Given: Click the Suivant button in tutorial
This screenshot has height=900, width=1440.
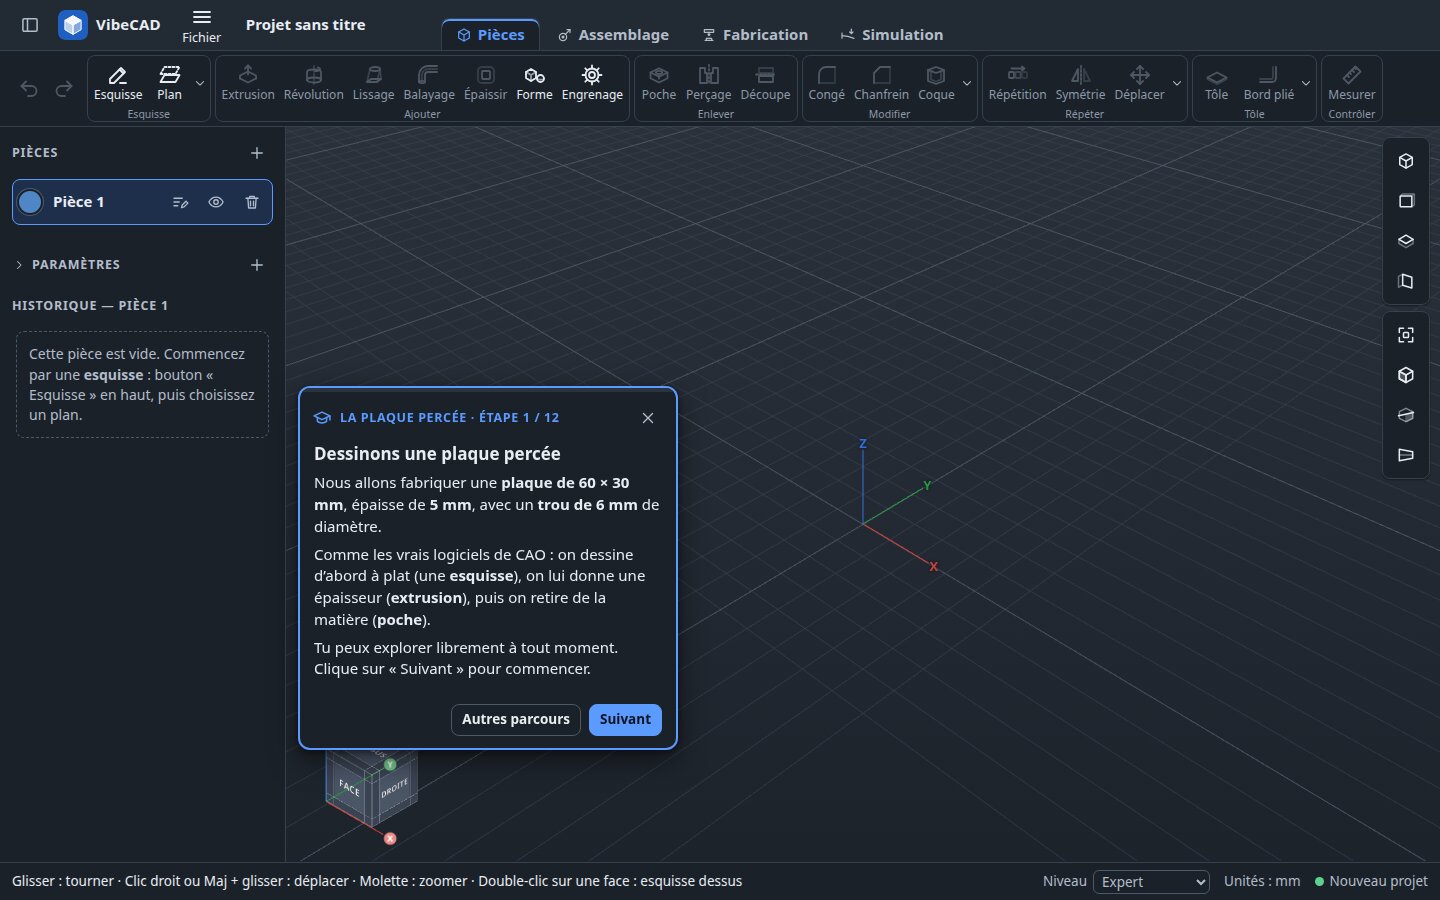Looking at the screenshot, I should click(625, 720).
